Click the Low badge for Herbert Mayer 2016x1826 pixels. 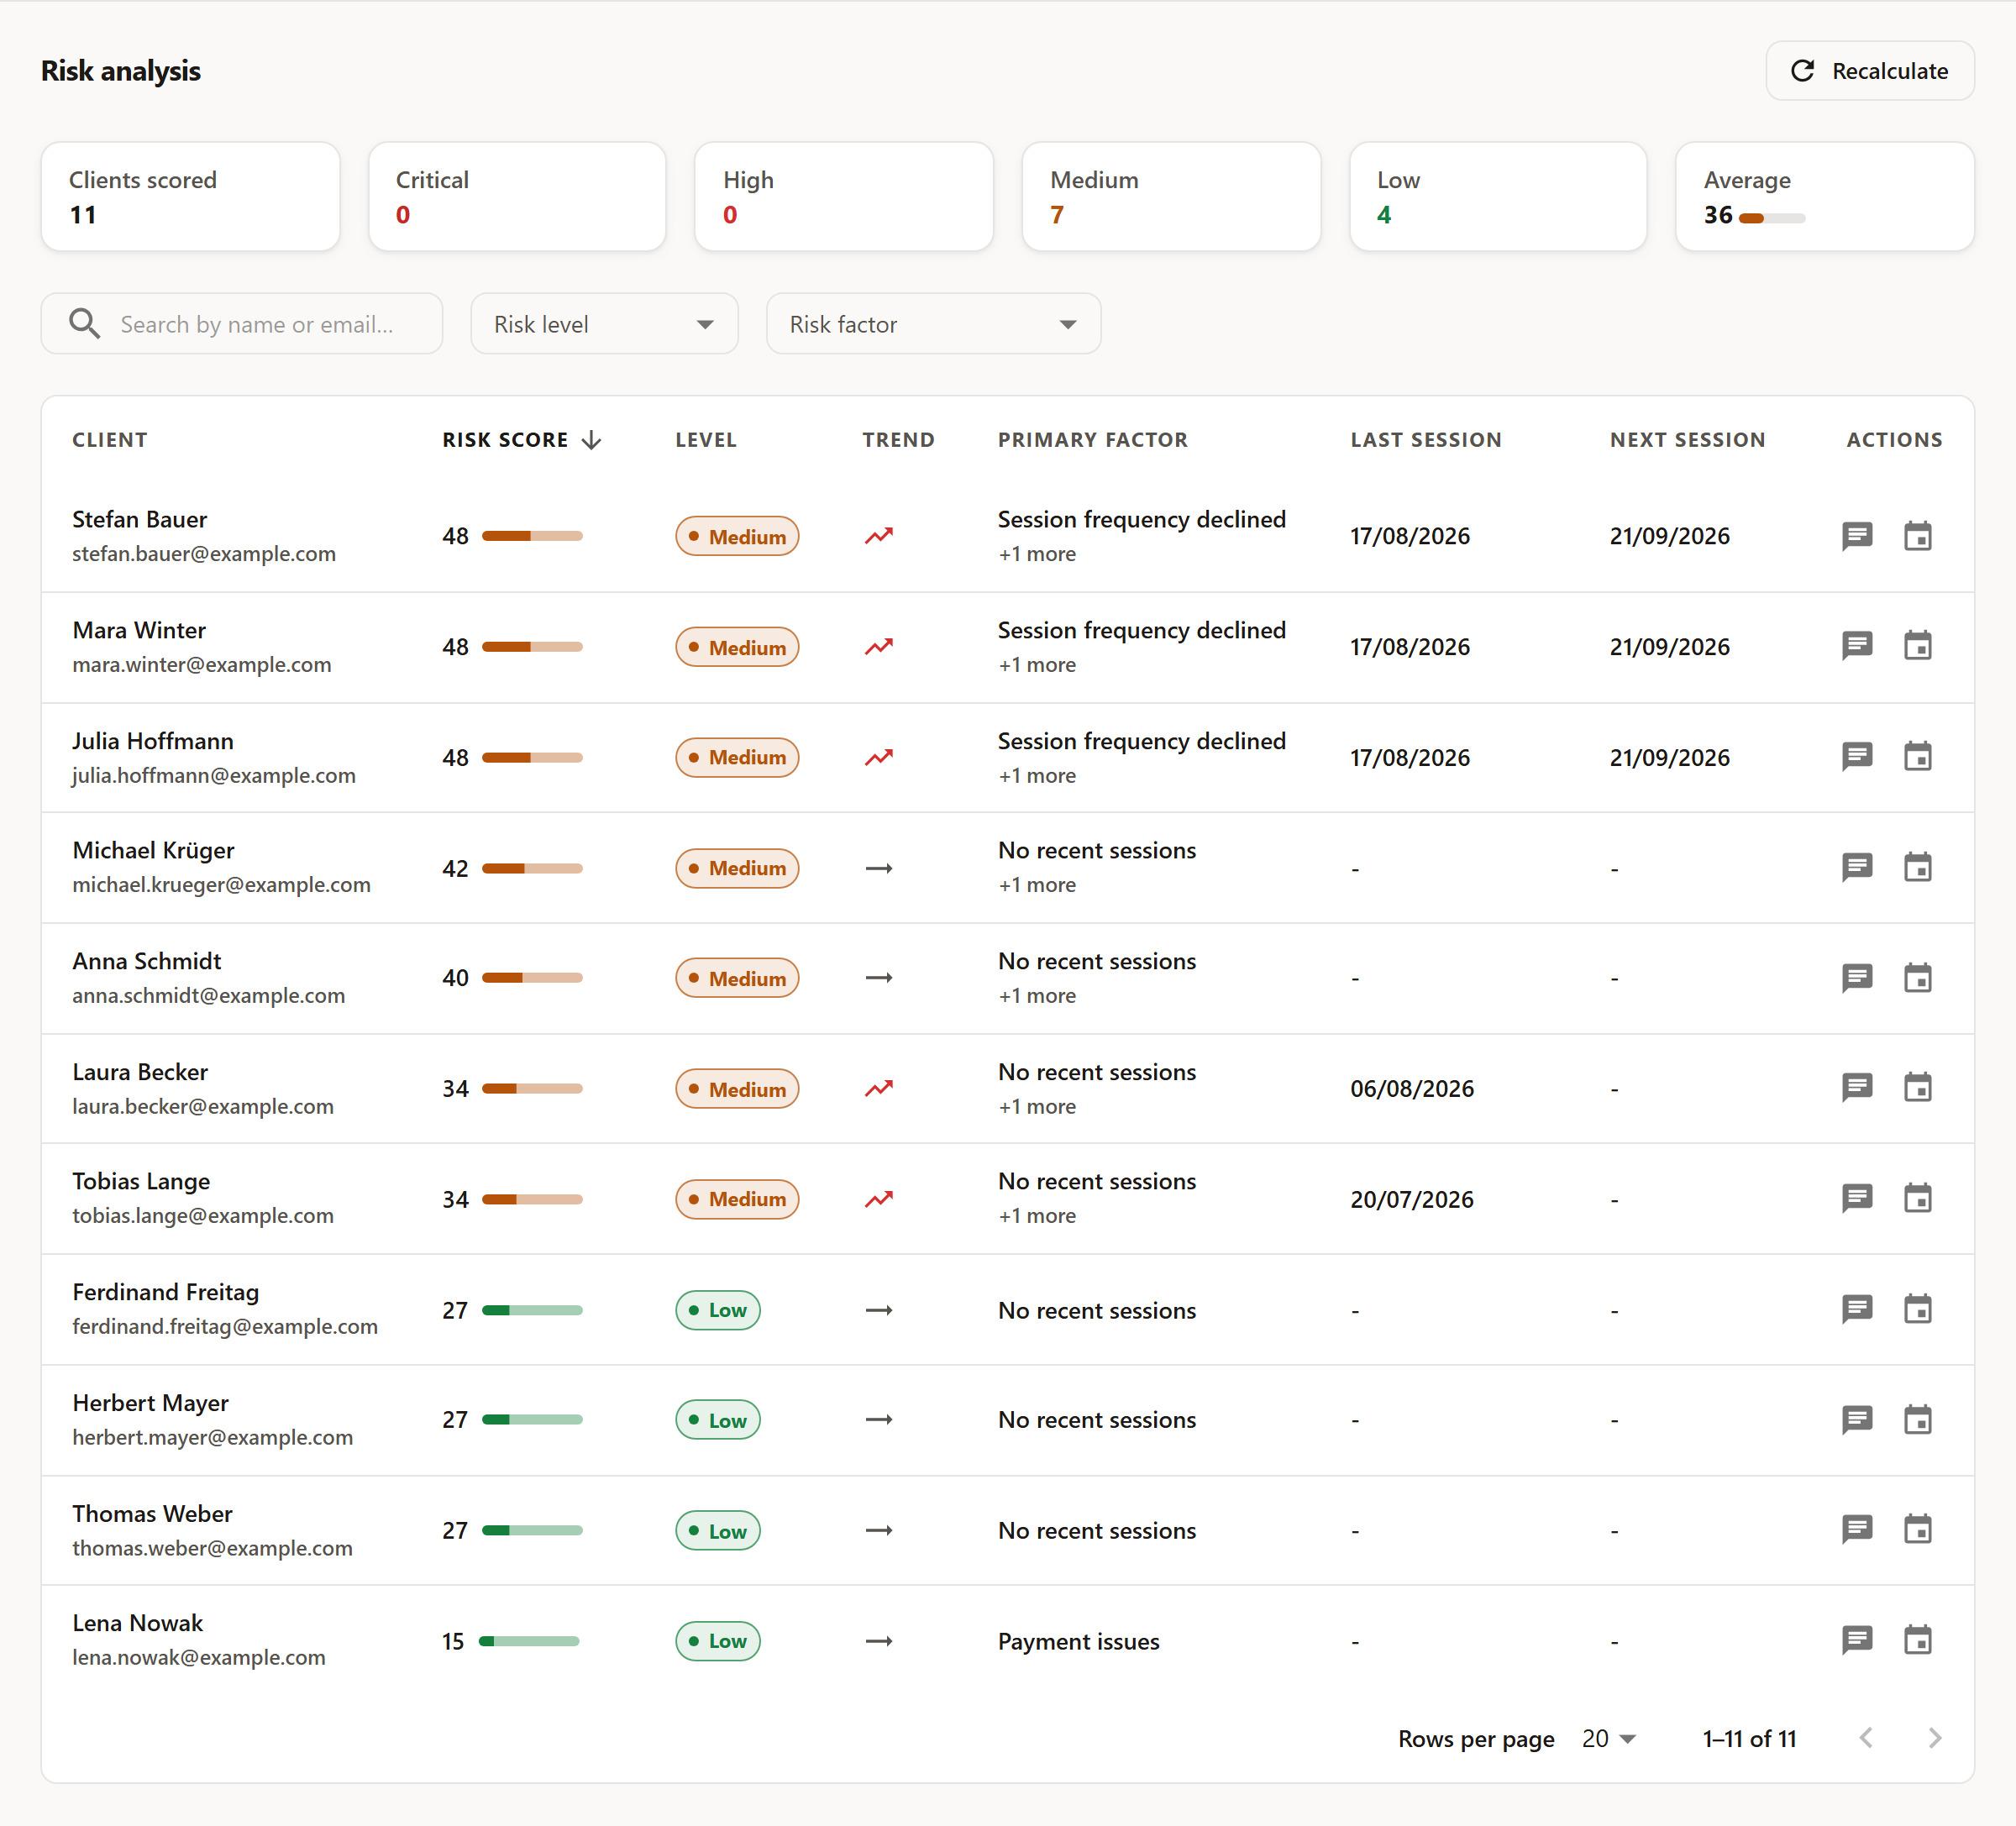718,1420
